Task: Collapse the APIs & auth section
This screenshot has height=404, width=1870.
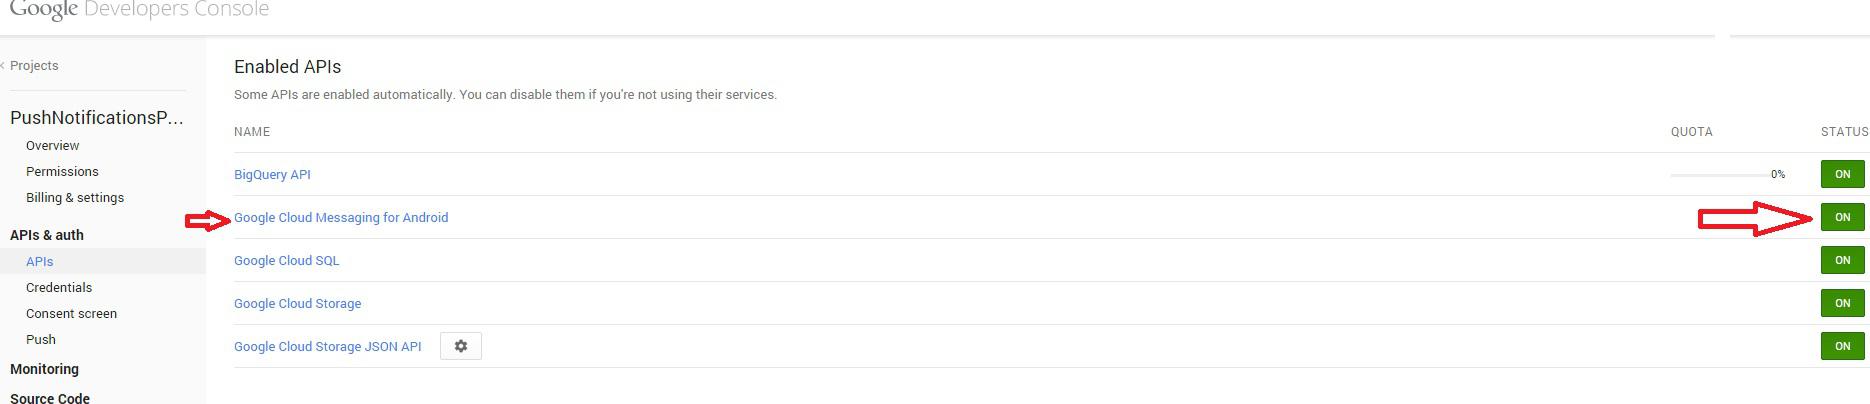Action: coord(47,235)
